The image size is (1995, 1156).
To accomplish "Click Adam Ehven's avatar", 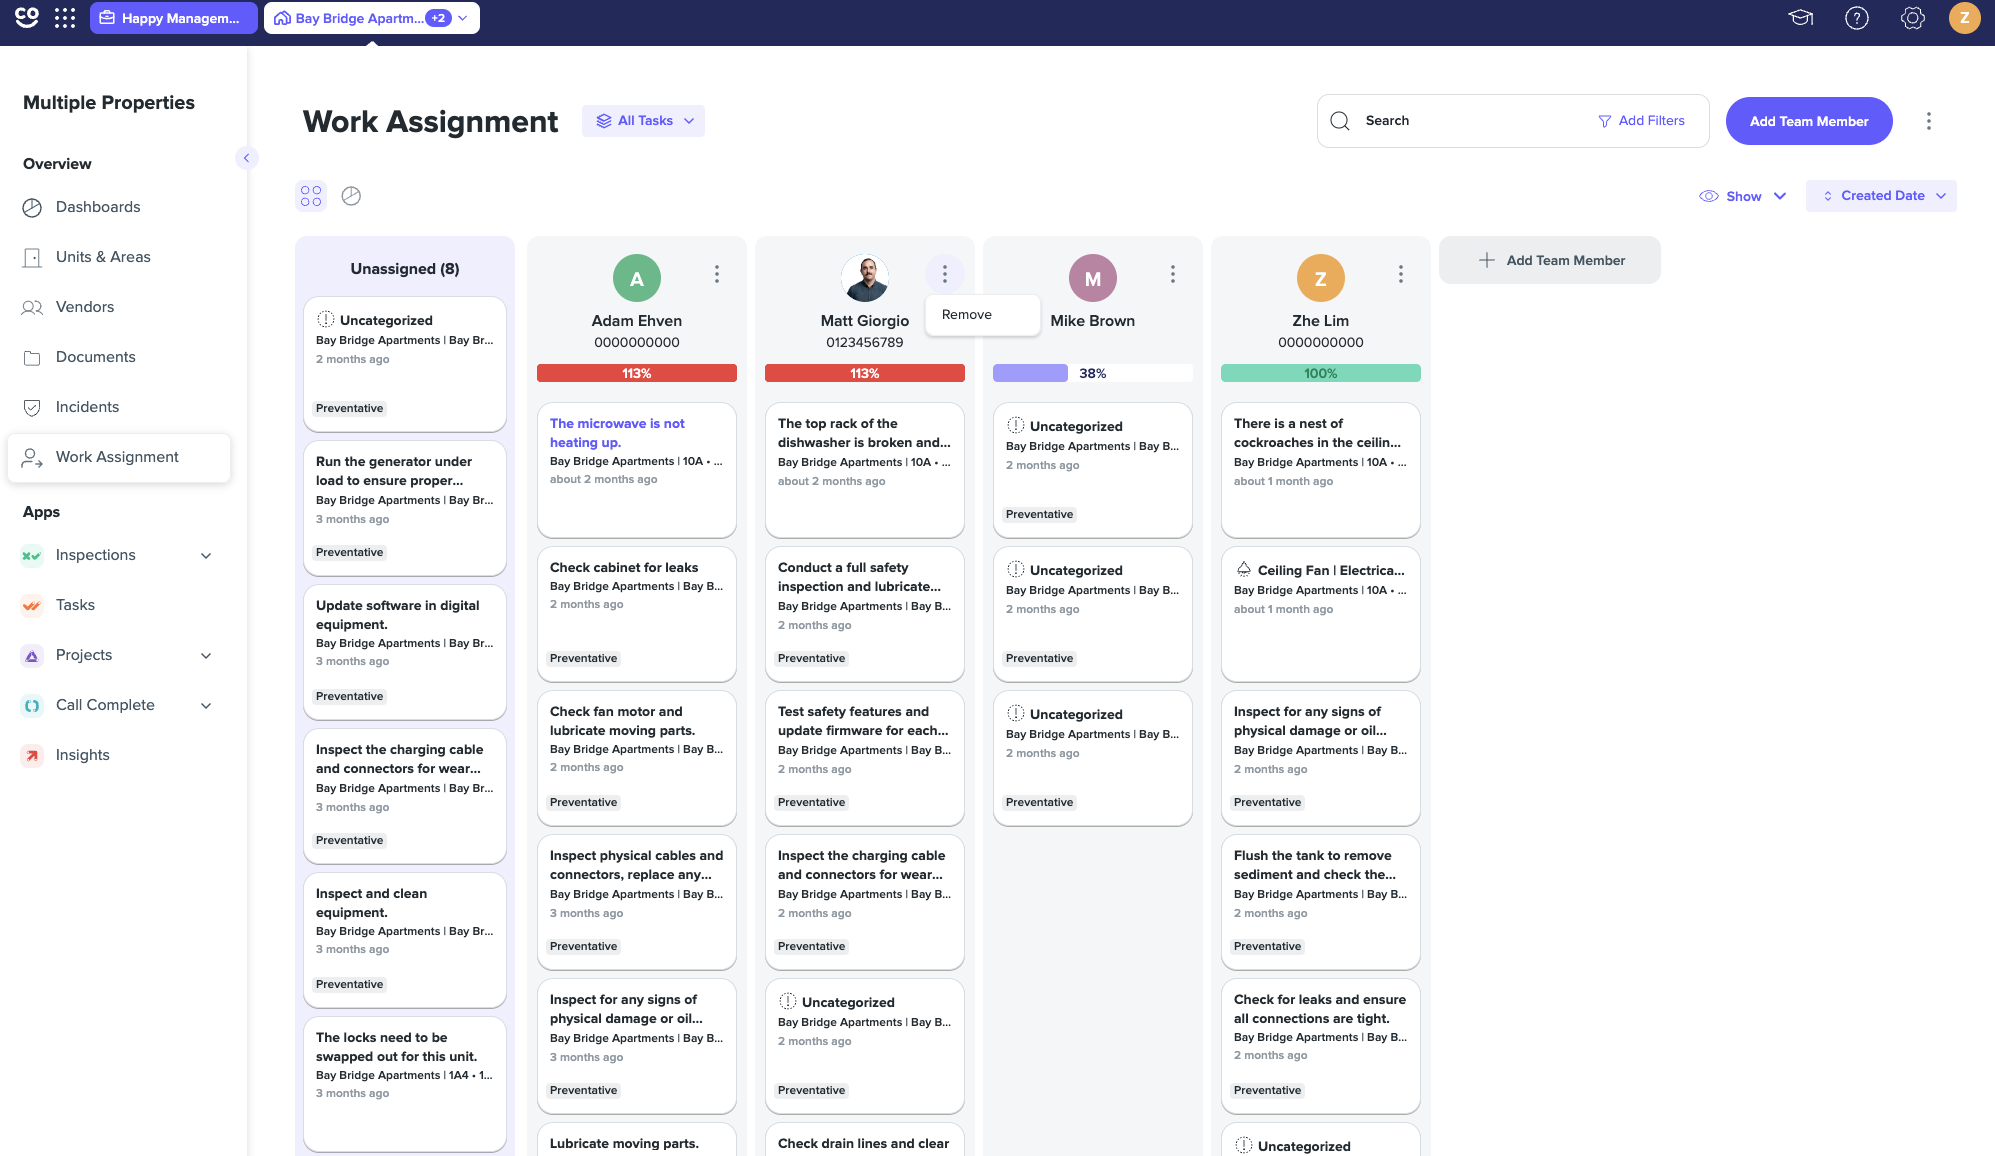I will point(637,278).
